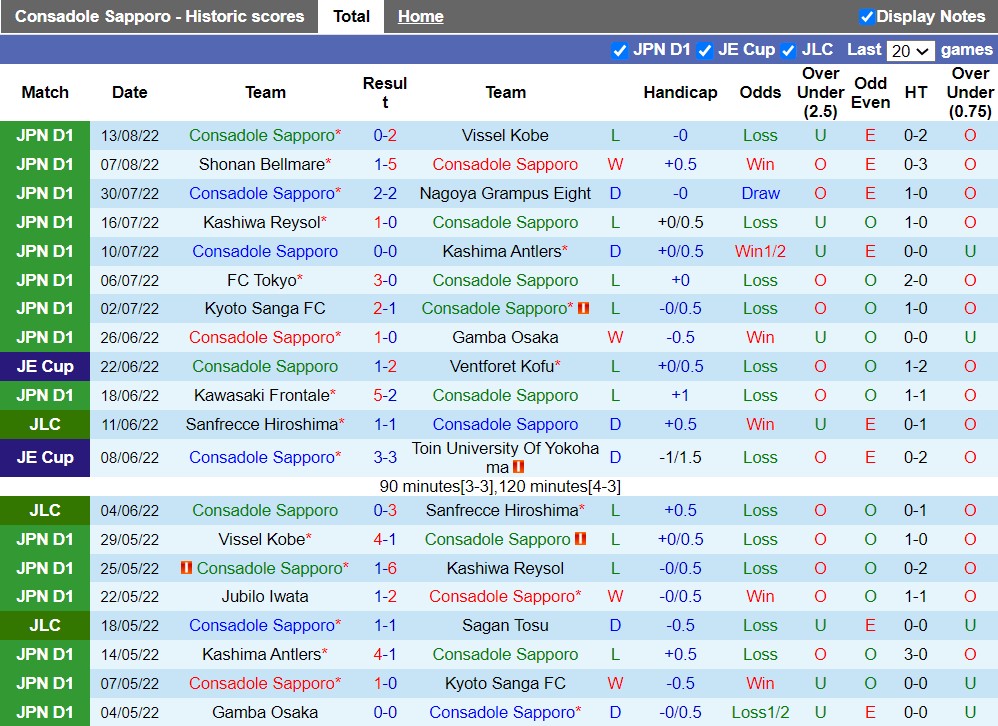Switch to the Home tab
The image size is (998, 726).
[420, 17]
